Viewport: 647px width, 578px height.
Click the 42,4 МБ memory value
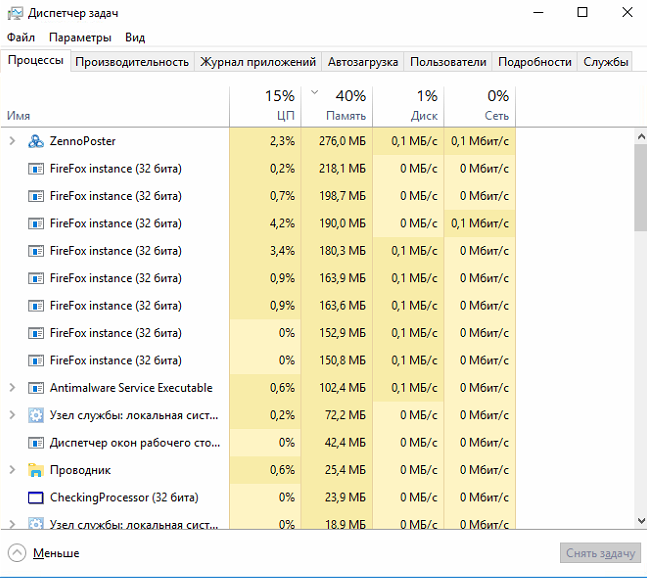coord(345,443)
